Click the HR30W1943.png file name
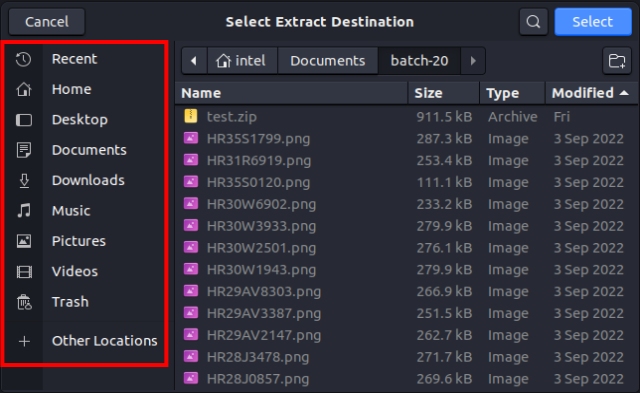The image size is (640, 393). (x=261, y=270)
